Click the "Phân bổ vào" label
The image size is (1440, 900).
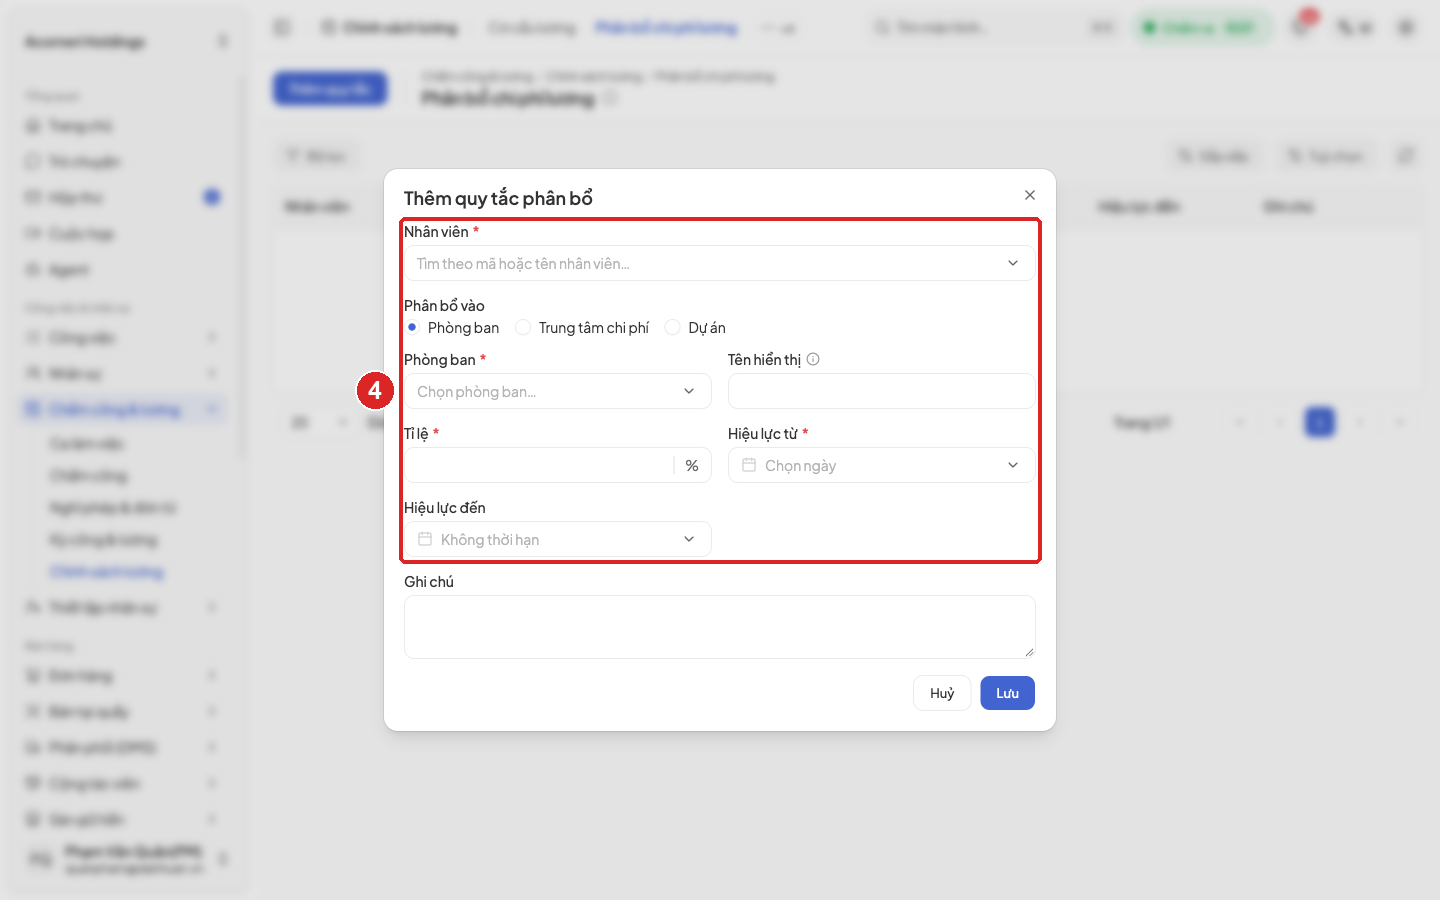[x=444, y=306]
